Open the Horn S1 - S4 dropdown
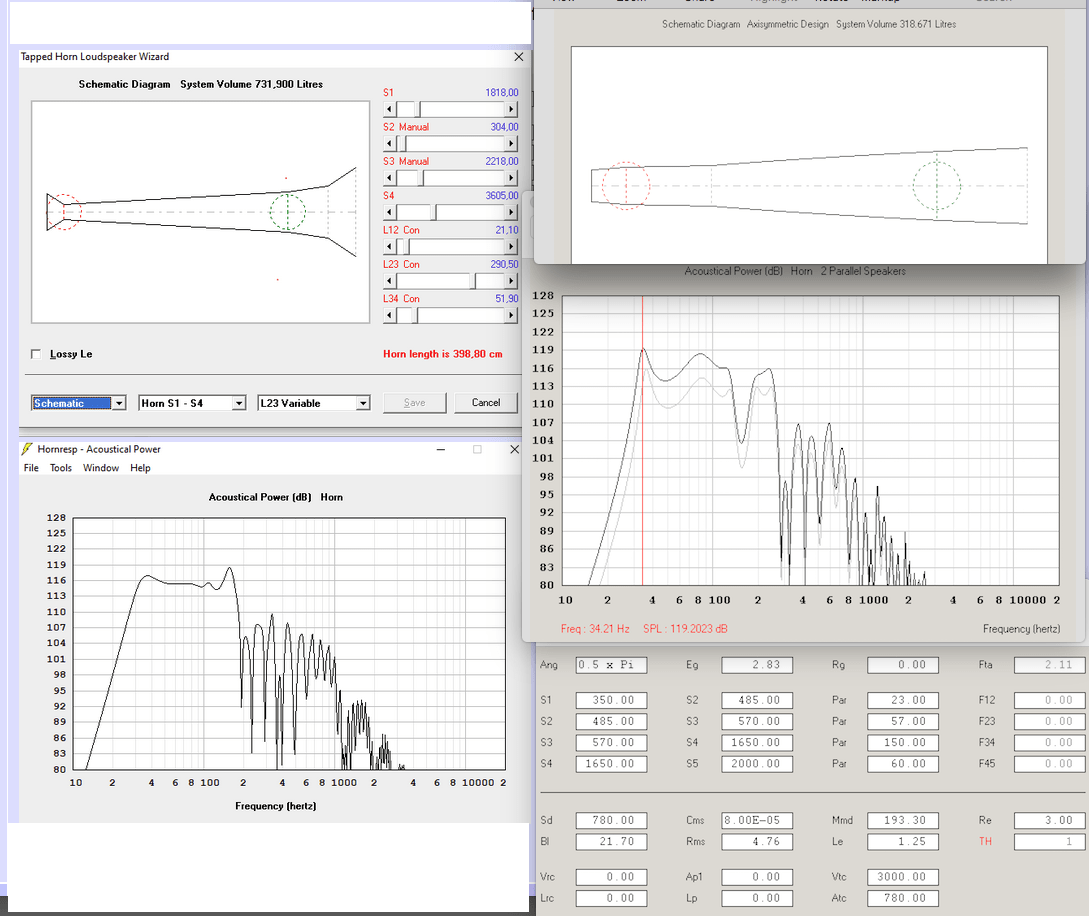The height and width of the screenshot is (916, 1089). [239, 403]
